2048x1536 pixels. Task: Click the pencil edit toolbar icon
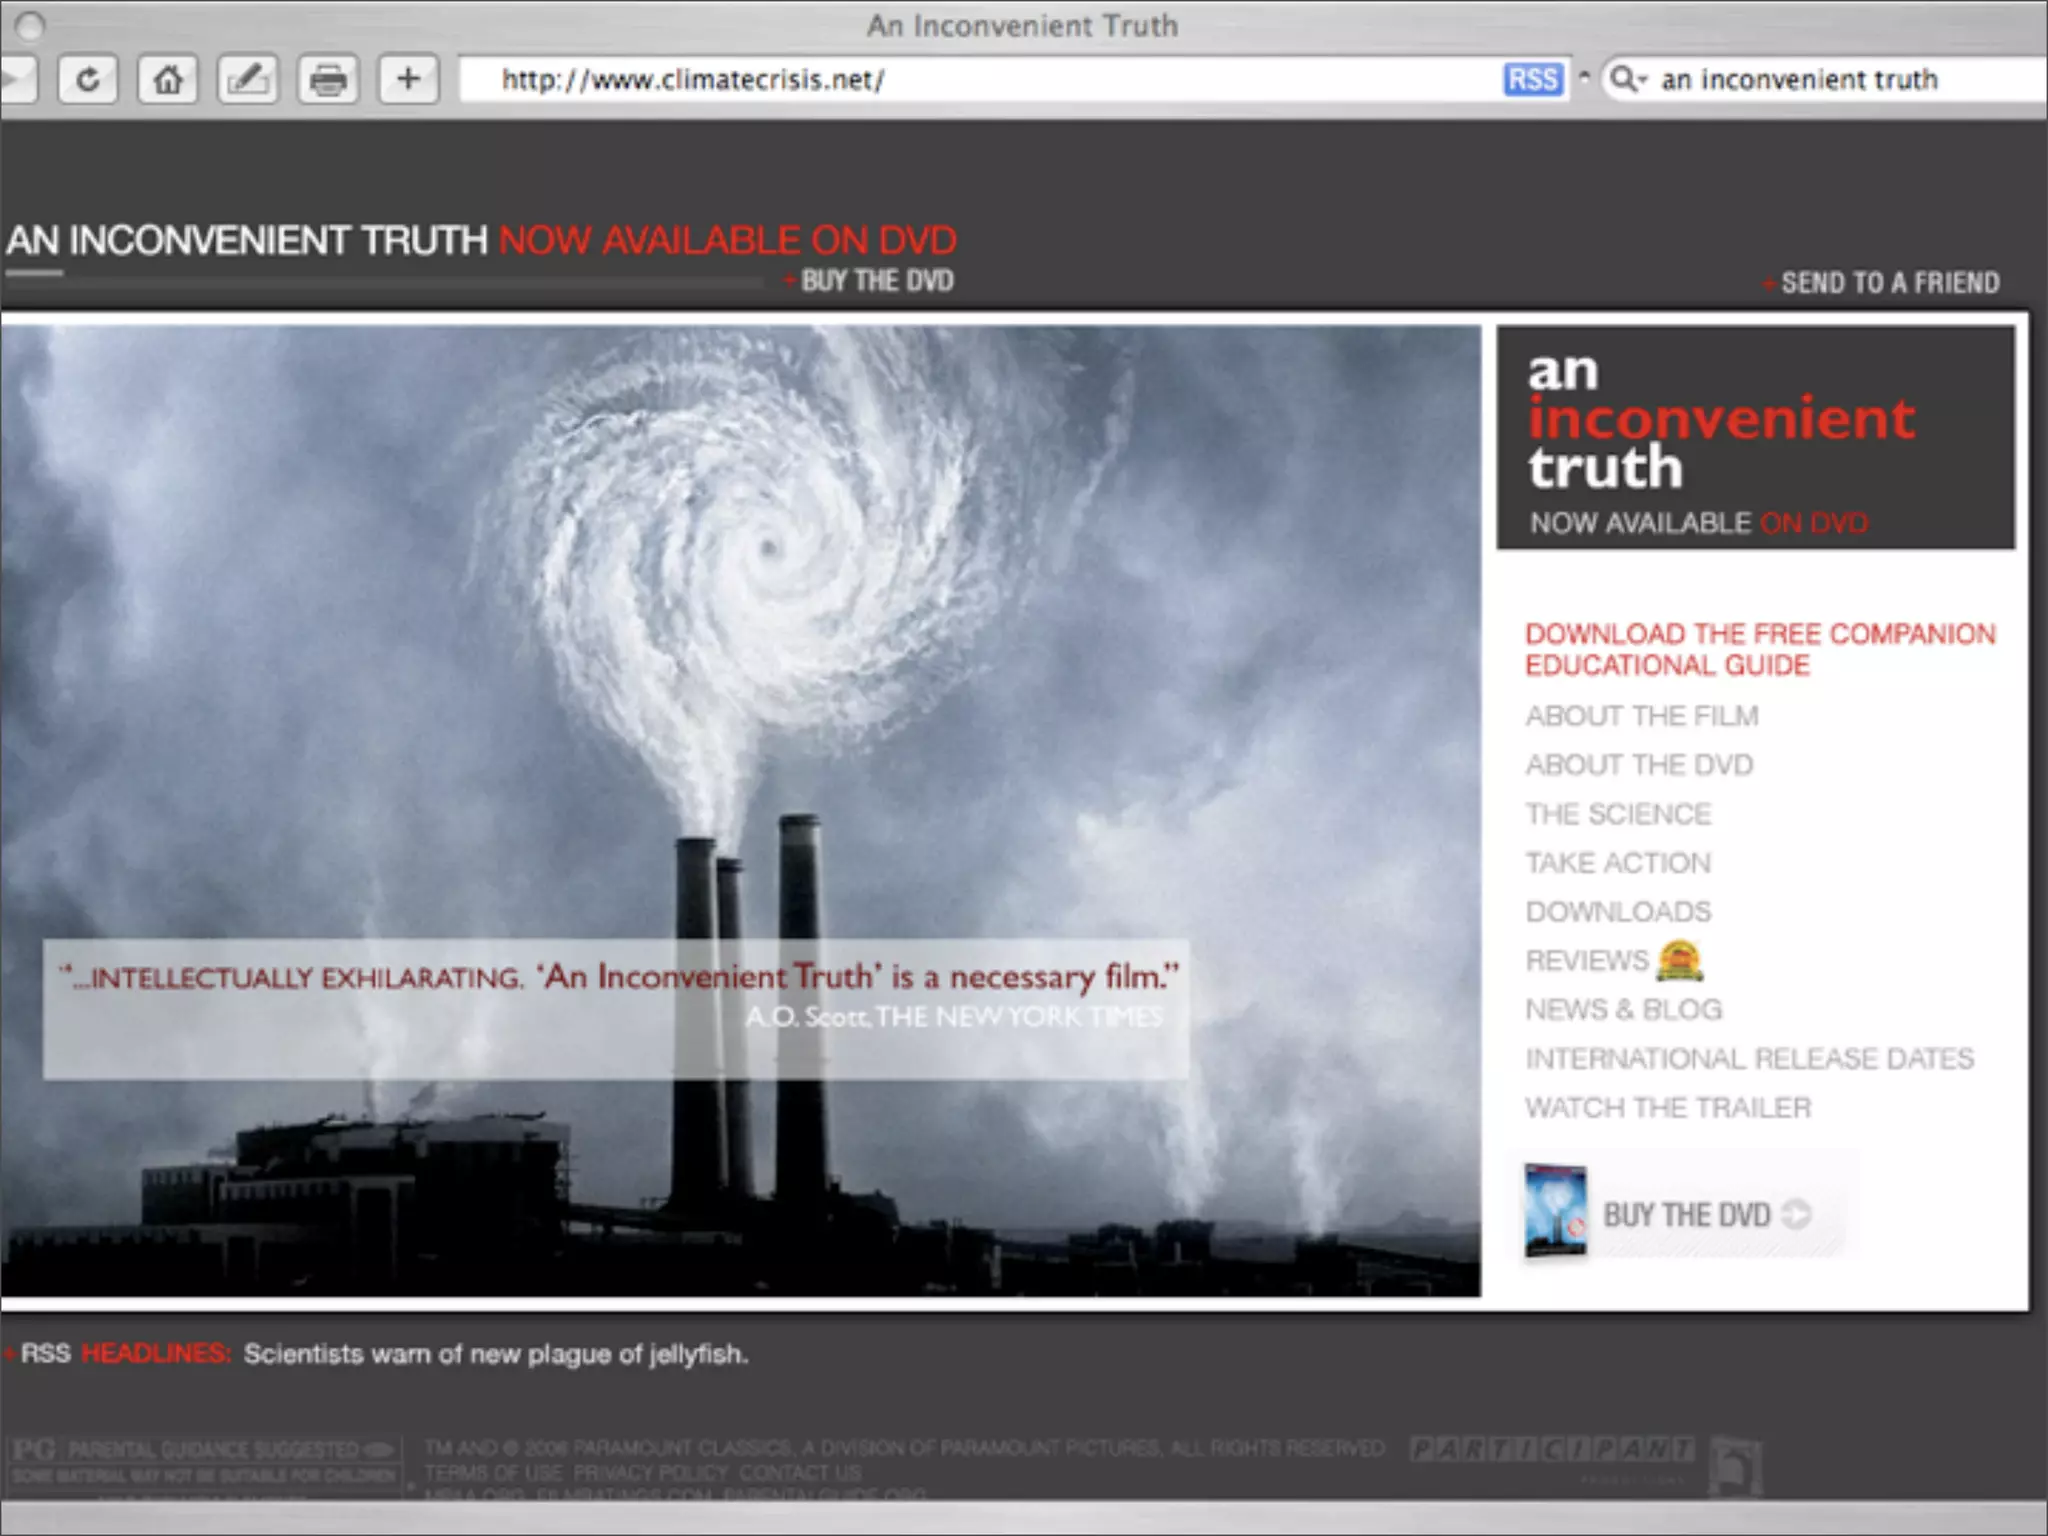coord(248,79)
